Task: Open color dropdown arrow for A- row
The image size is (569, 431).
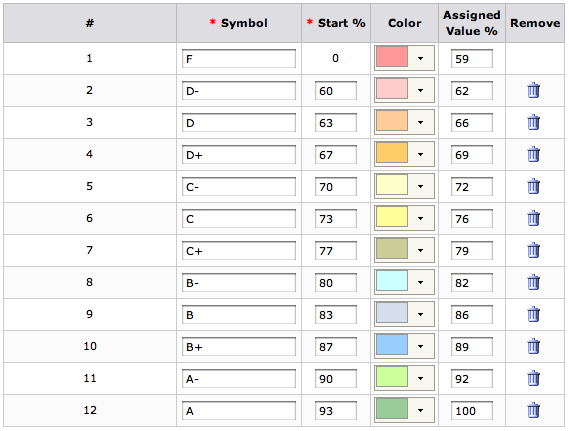Action: tap(421, 378)
